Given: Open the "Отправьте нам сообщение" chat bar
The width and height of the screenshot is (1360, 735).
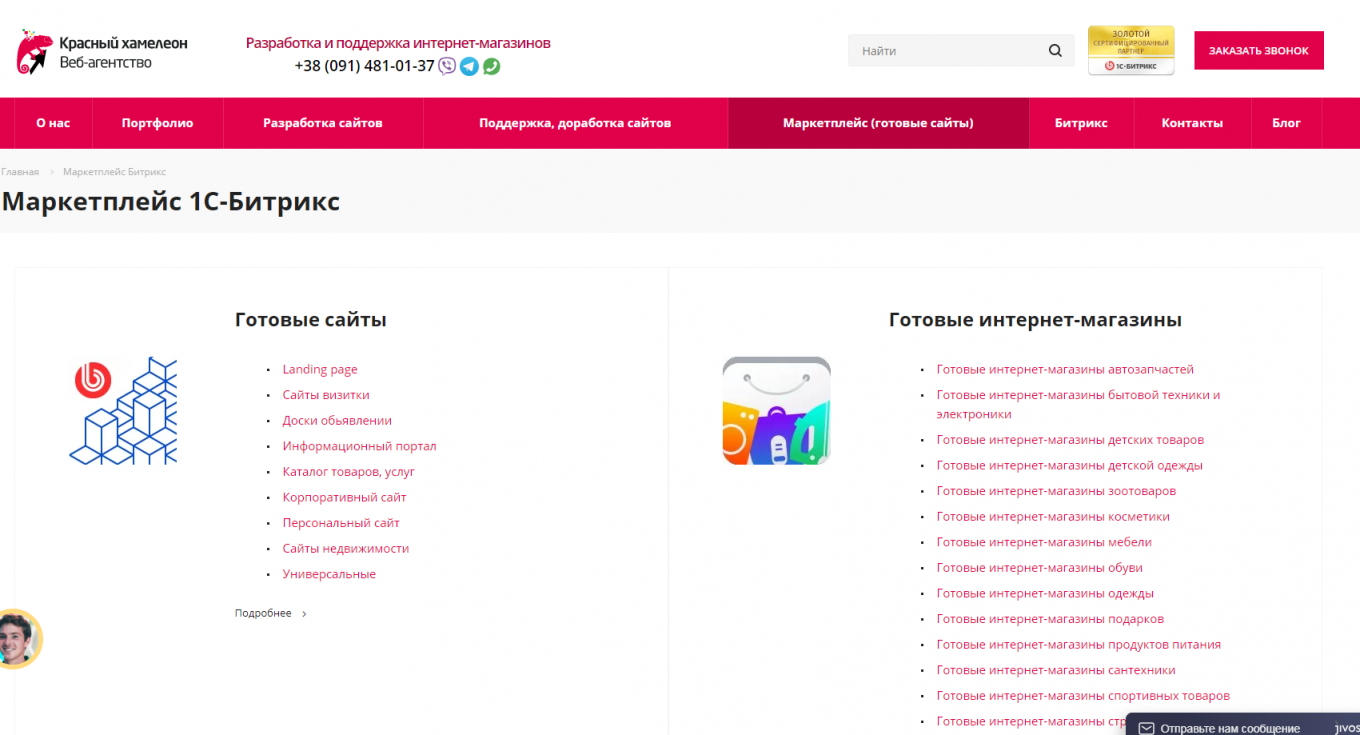Looking at the screenshot, I should [x=1230, y=728].
